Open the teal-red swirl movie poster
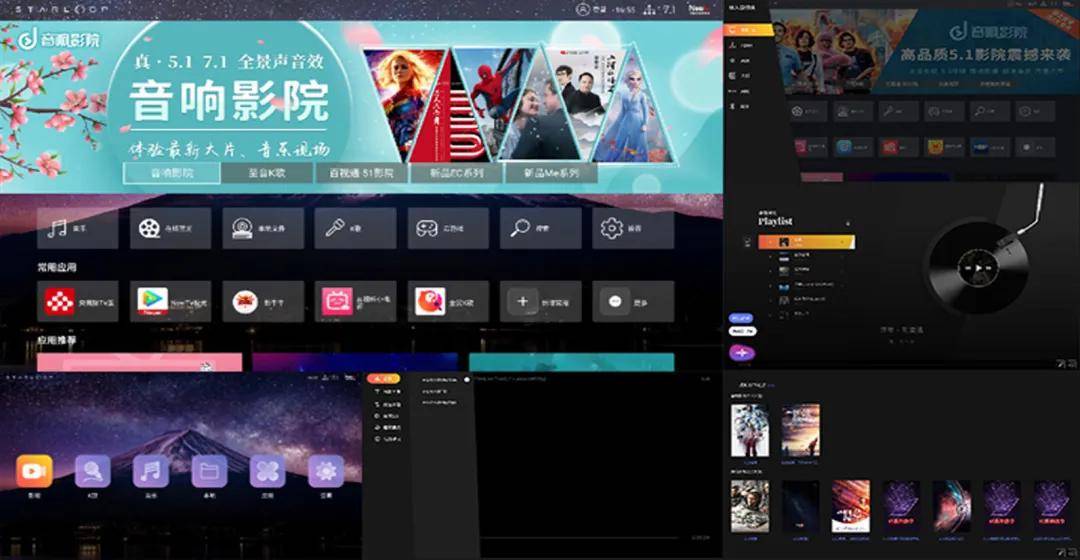The width and height of the screenshot is (1080, 560). (x=951, y=506)
